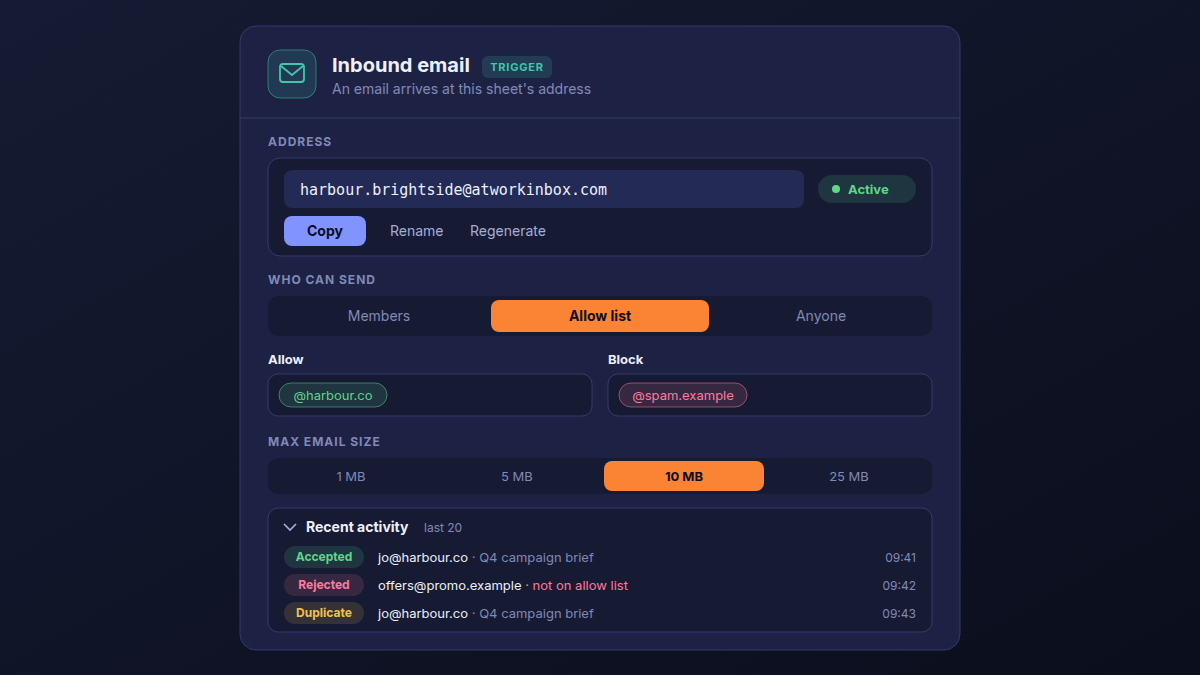Click the harbour.brightside address field
This screenshot has height=675, width=1200.
(x=544, y=189)
